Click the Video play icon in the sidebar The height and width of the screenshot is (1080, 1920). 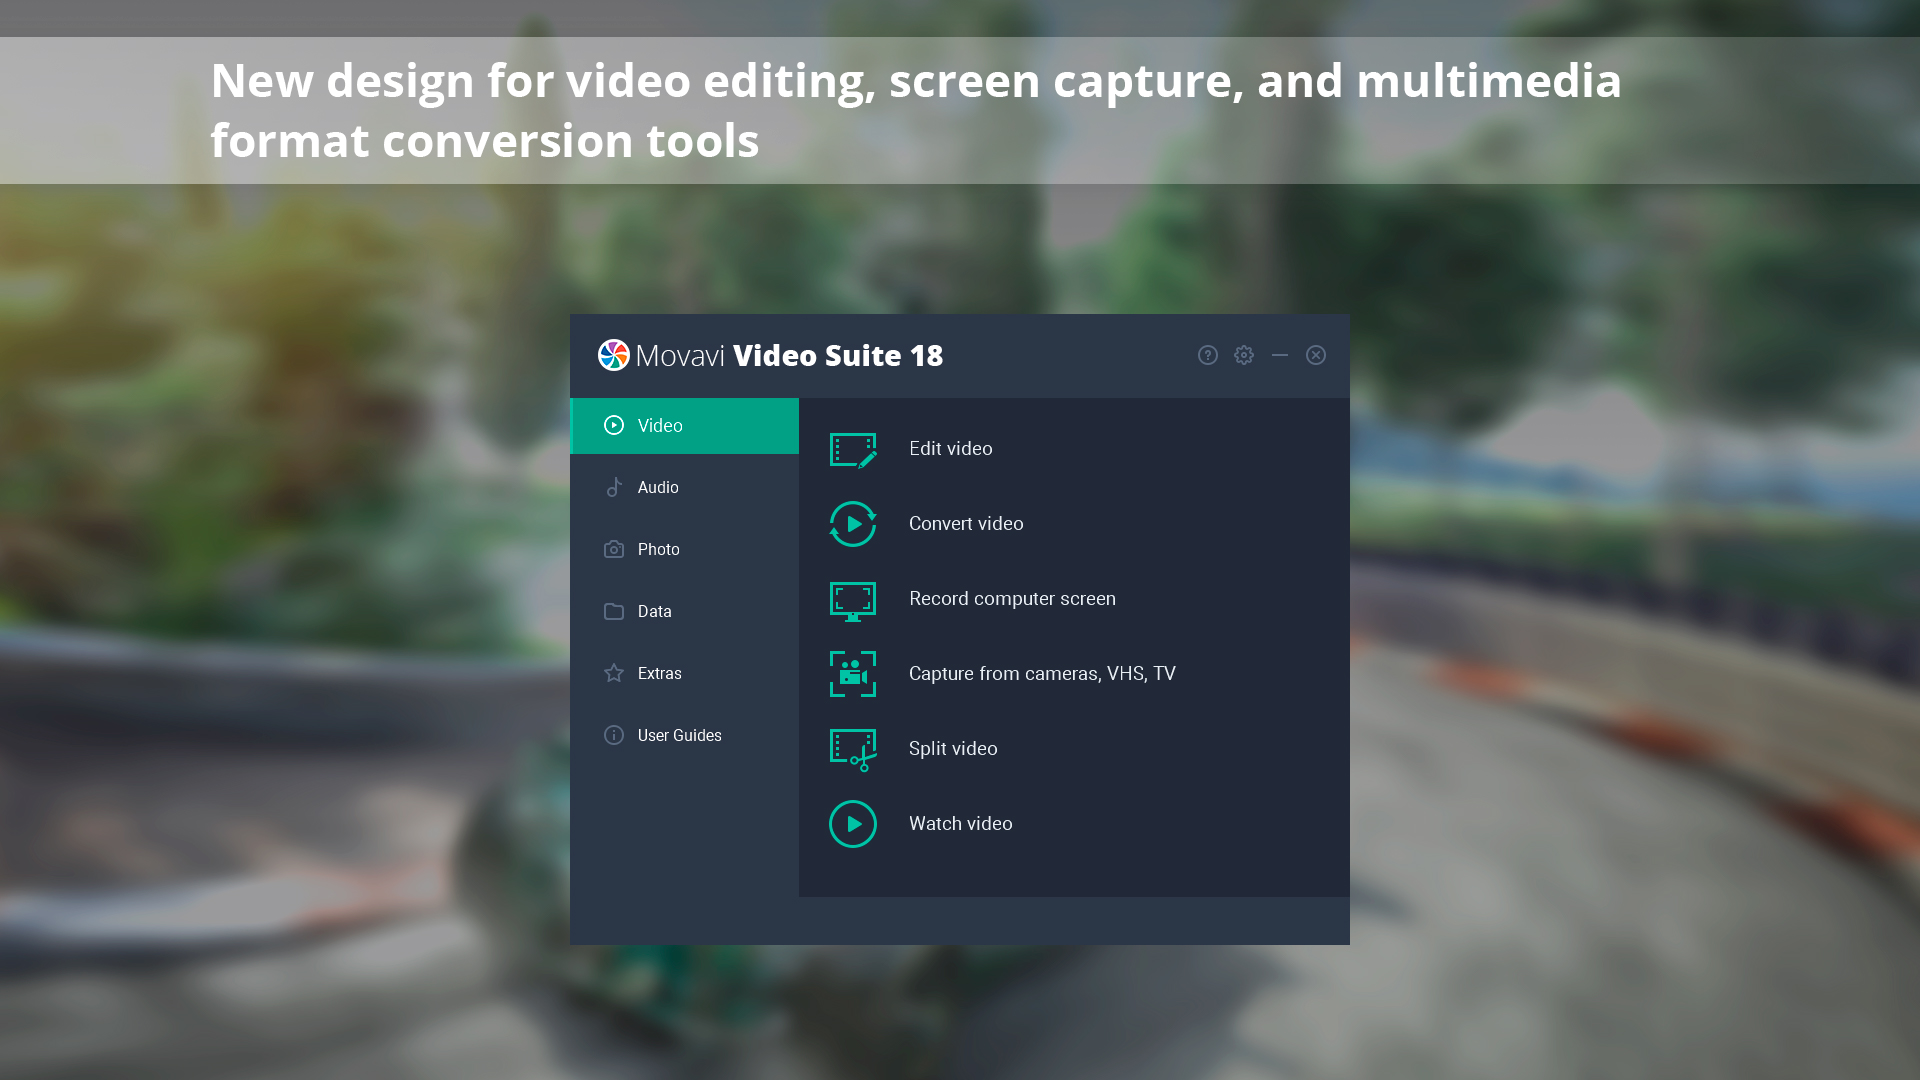(613, 425)
